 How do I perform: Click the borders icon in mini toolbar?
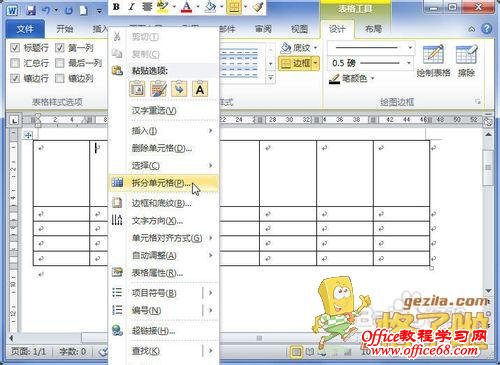pyautogui.click(x=234, y=7)
